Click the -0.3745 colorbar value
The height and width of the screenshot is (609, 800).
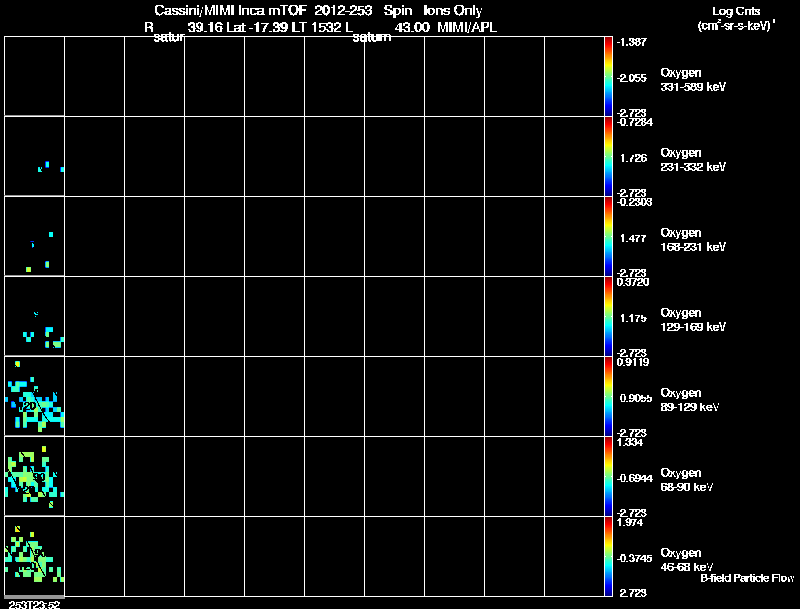635,559
